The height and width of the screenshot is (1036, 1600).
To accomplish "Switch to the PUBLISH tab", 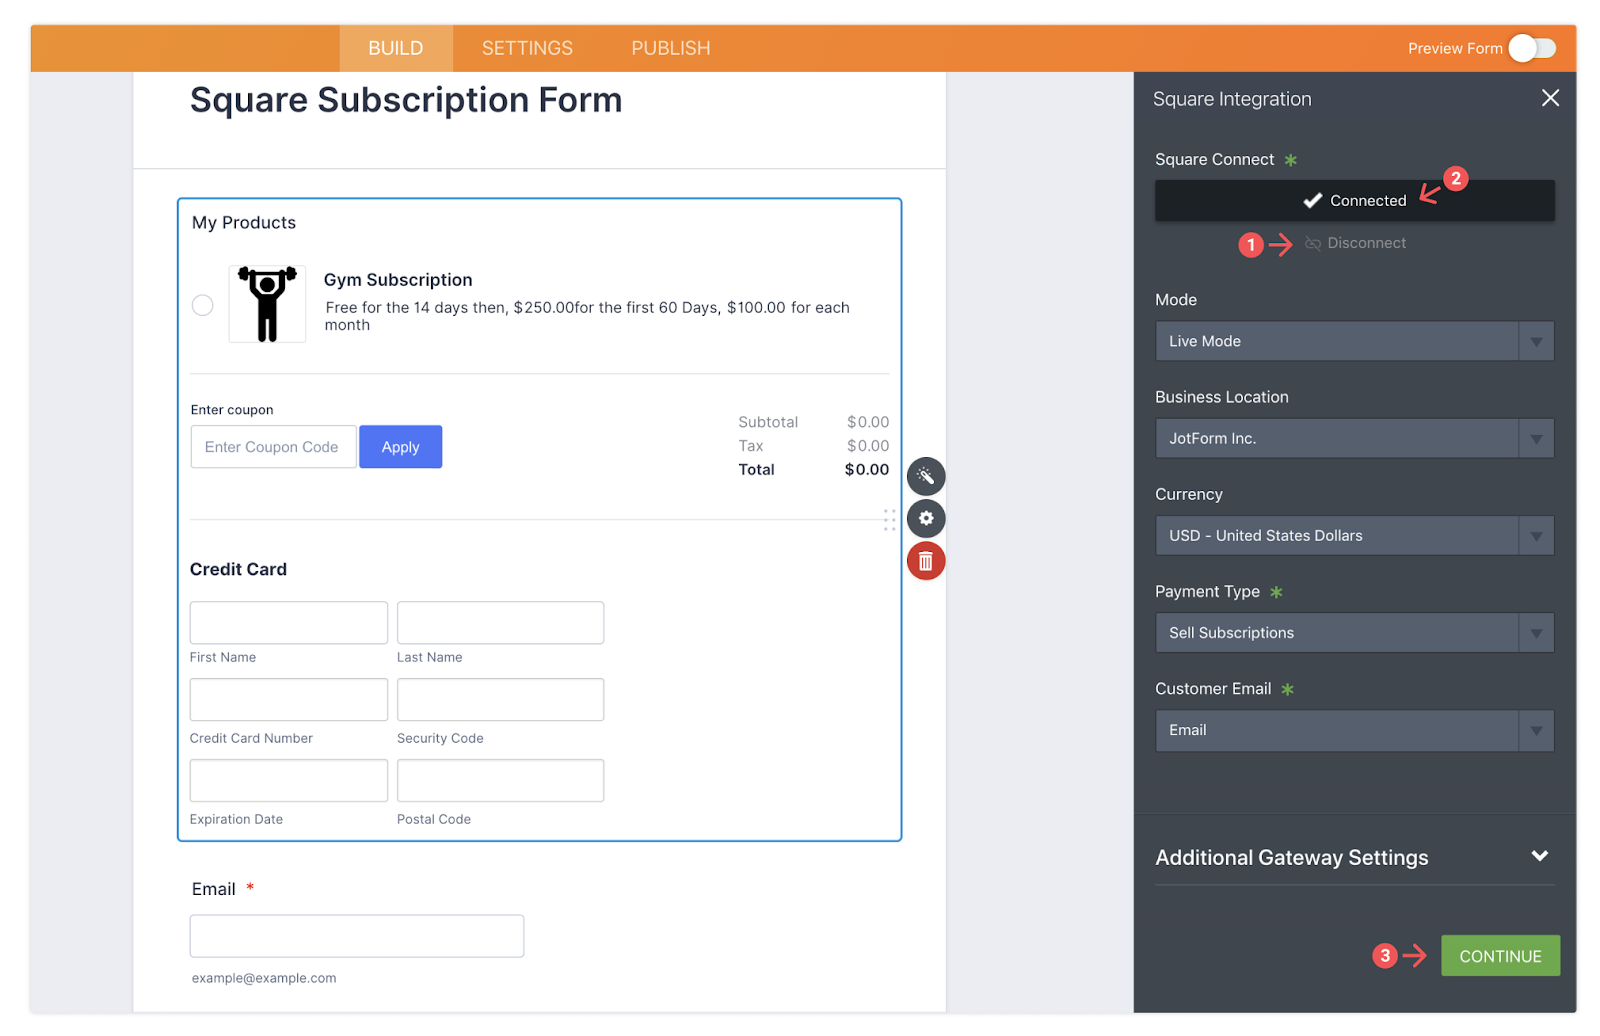I will pos(670,47).
